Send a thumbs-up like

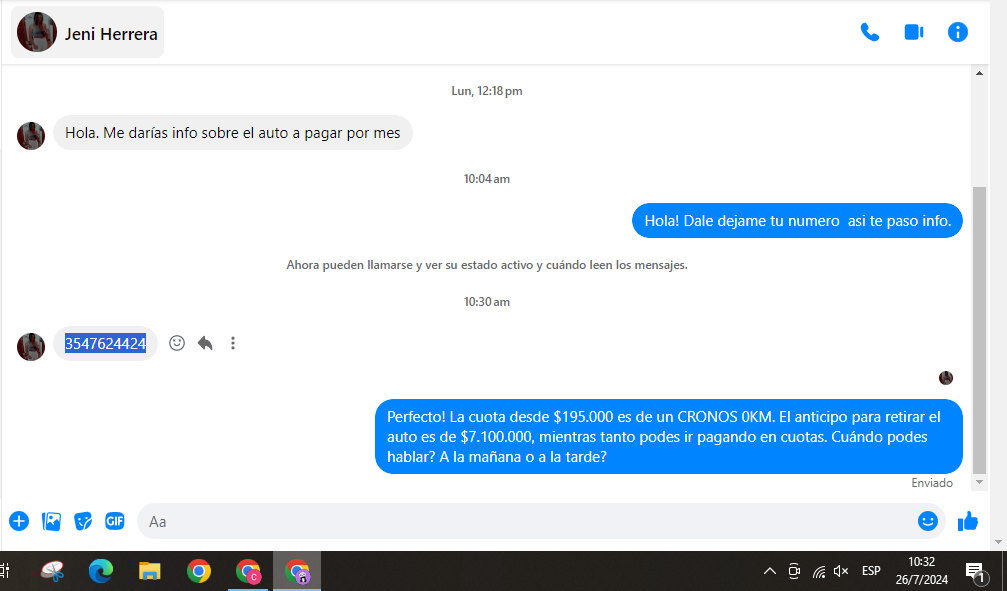[968, 521]
